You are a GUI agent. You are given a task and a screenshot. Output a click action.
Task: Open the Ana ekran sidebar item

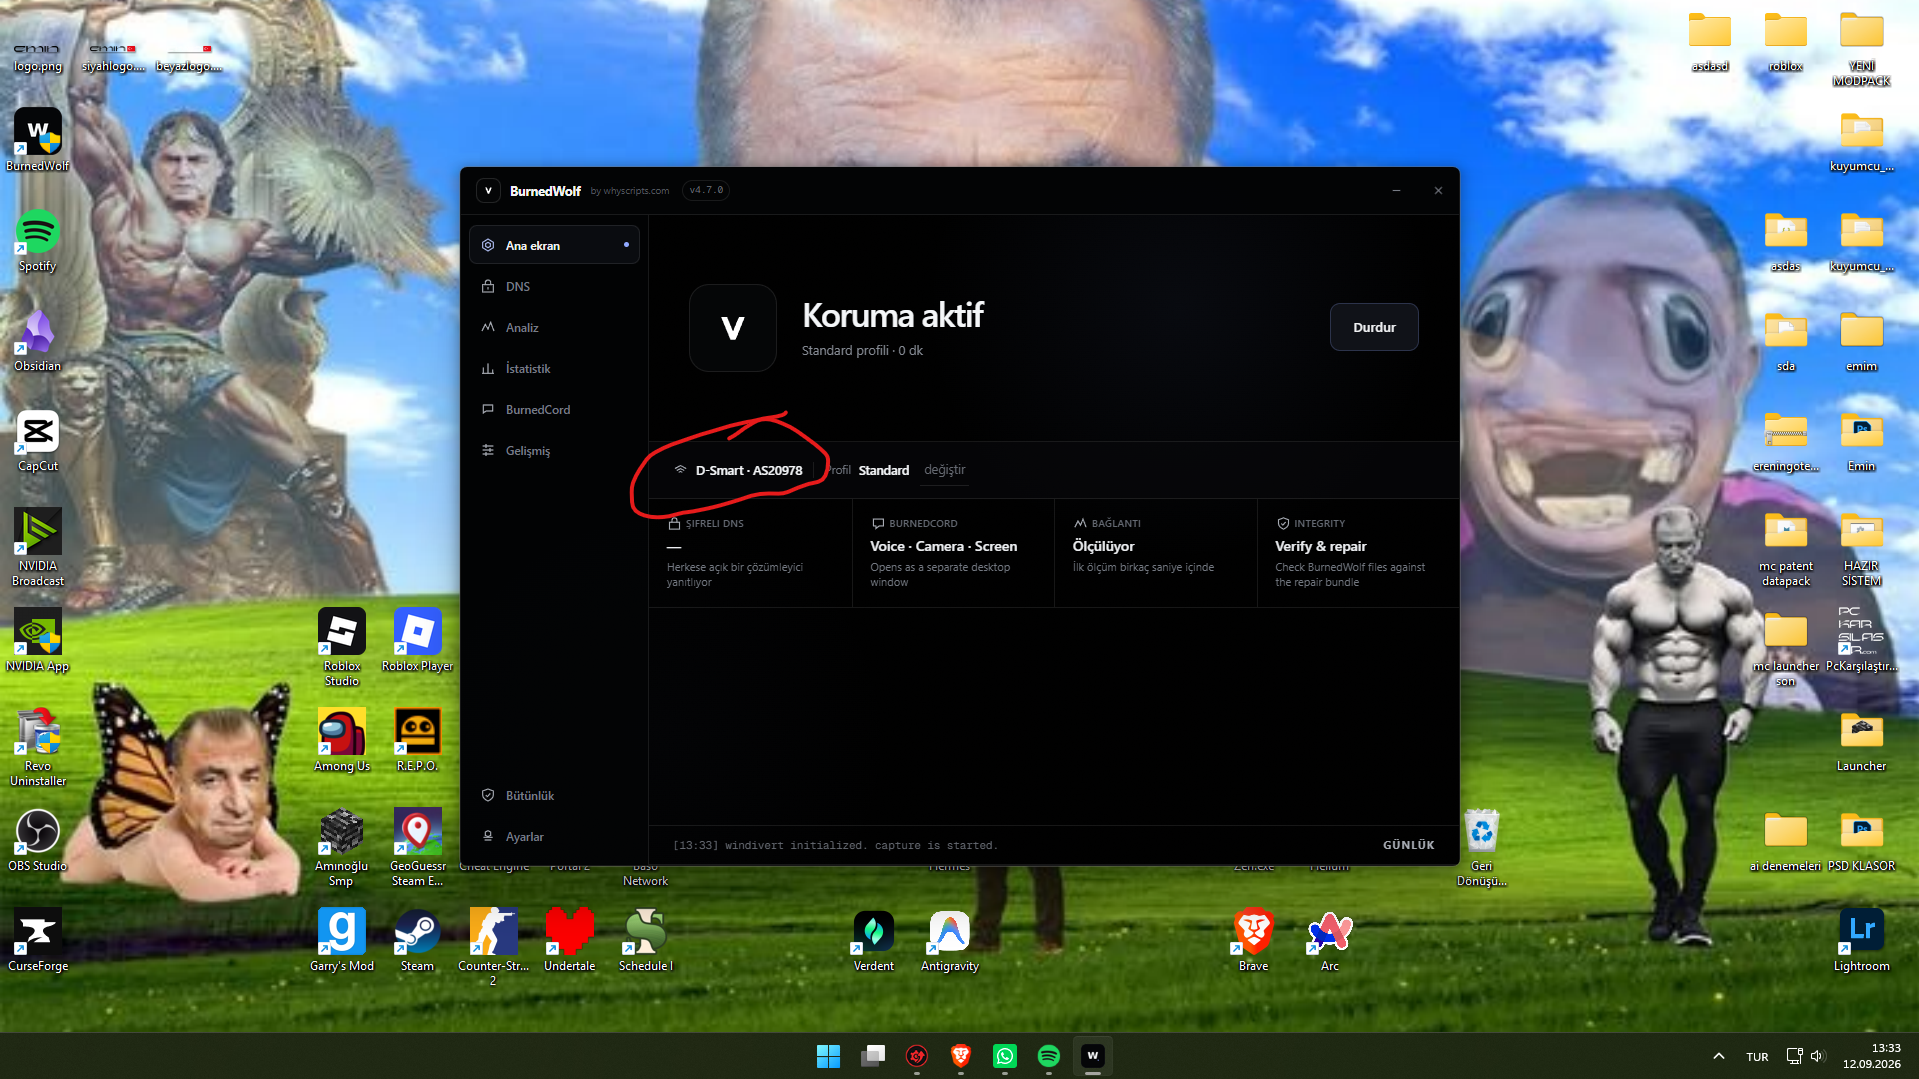[x=554, y=245]
